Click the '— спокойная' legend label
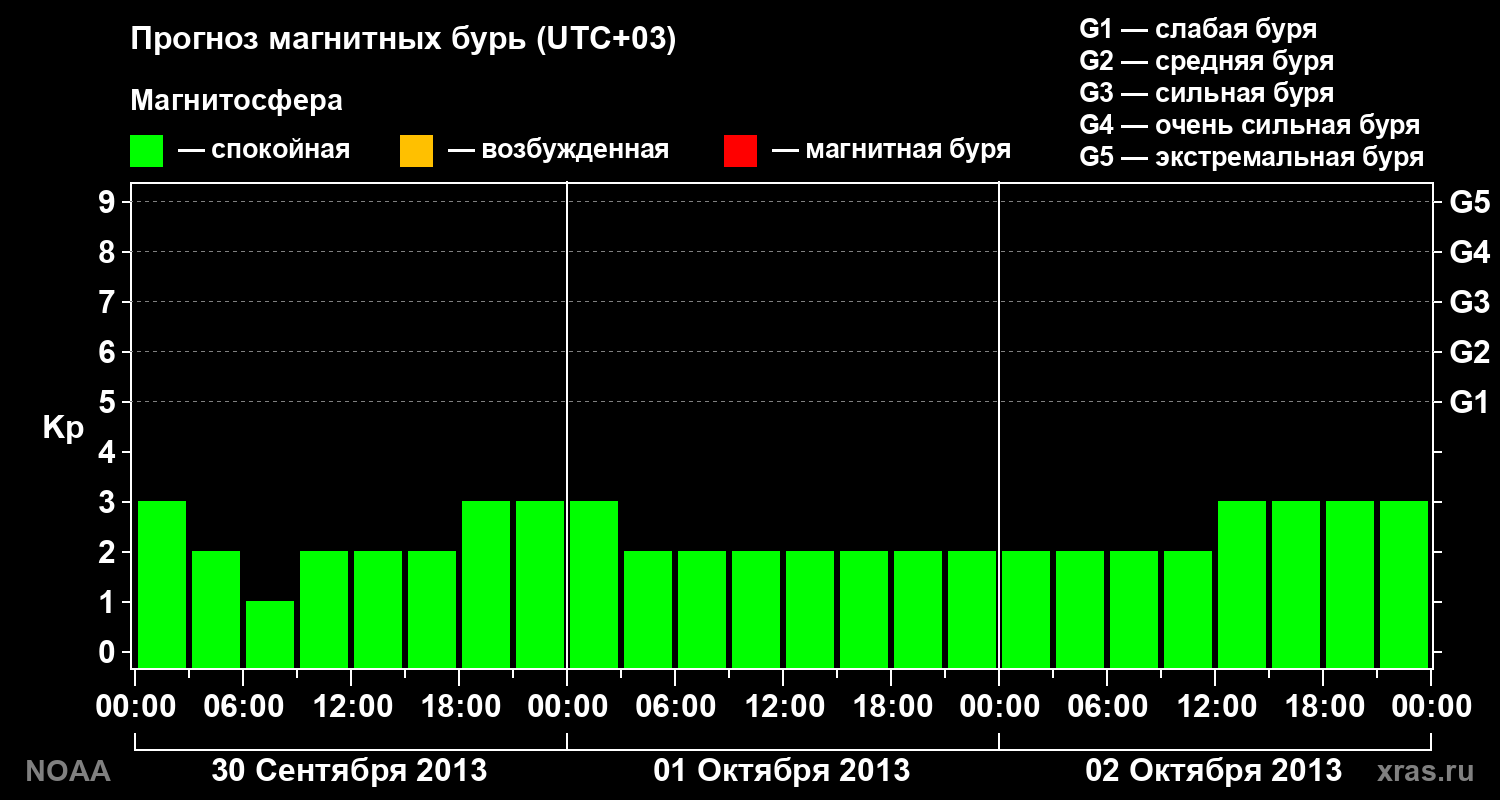 click(x=264, y=150)
